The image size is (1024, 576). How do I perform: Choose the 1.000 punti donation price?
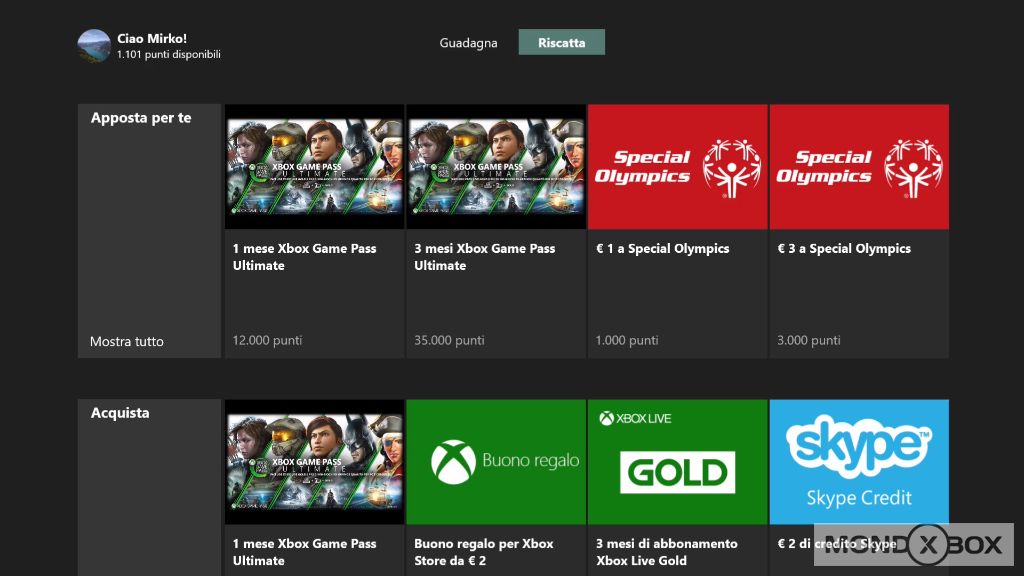tap(627, 341)
